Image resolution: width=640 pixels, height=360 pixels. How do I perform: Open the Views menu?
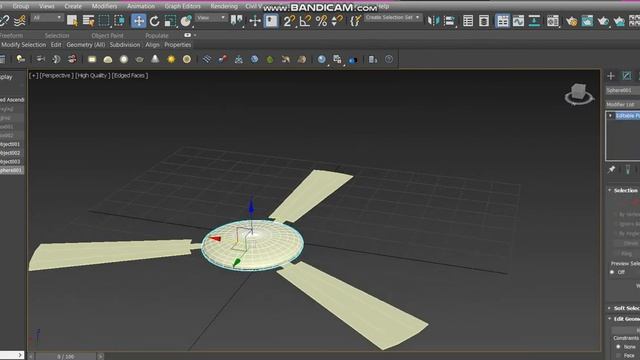tap(47, 6)
